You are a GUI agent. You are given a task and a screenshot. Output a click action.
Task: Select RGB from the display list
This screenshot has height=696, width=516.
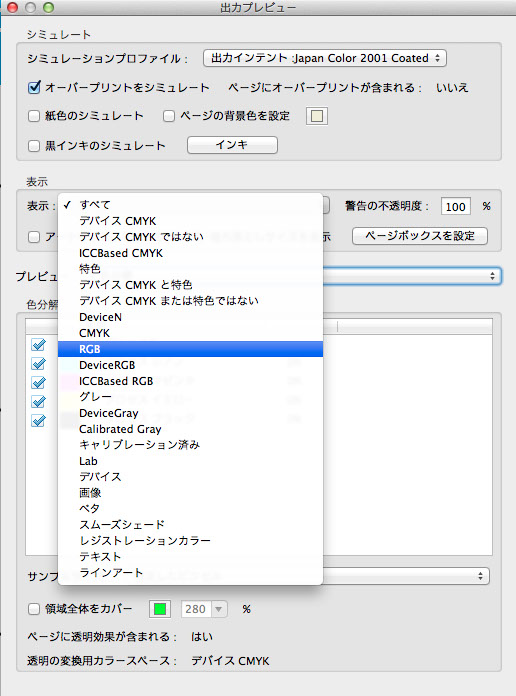[190, 349]
